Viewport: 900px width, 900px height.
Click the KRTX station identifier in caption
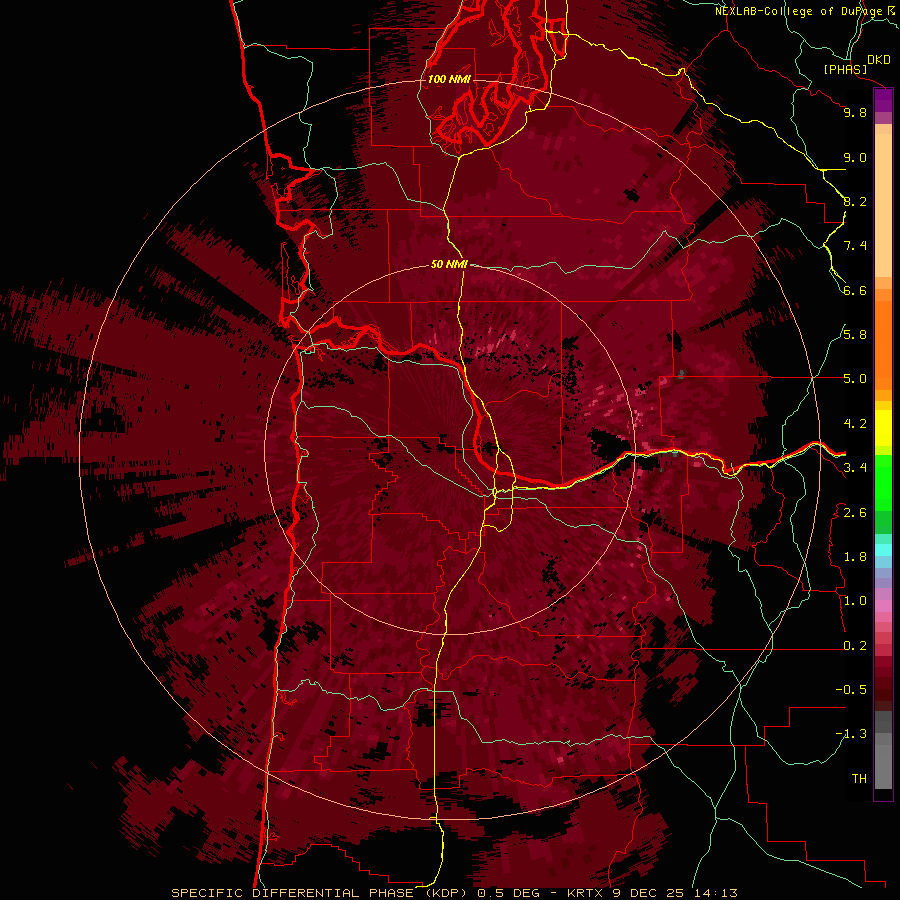(x=585, y=893)
